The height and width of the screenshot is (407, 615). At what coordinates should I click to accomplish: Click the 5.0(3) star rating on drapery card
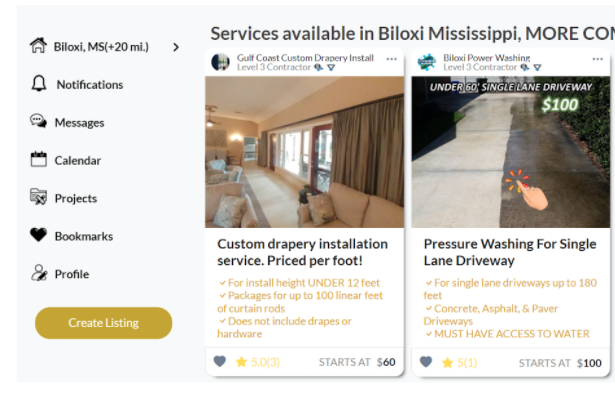[x=258, y=362]
